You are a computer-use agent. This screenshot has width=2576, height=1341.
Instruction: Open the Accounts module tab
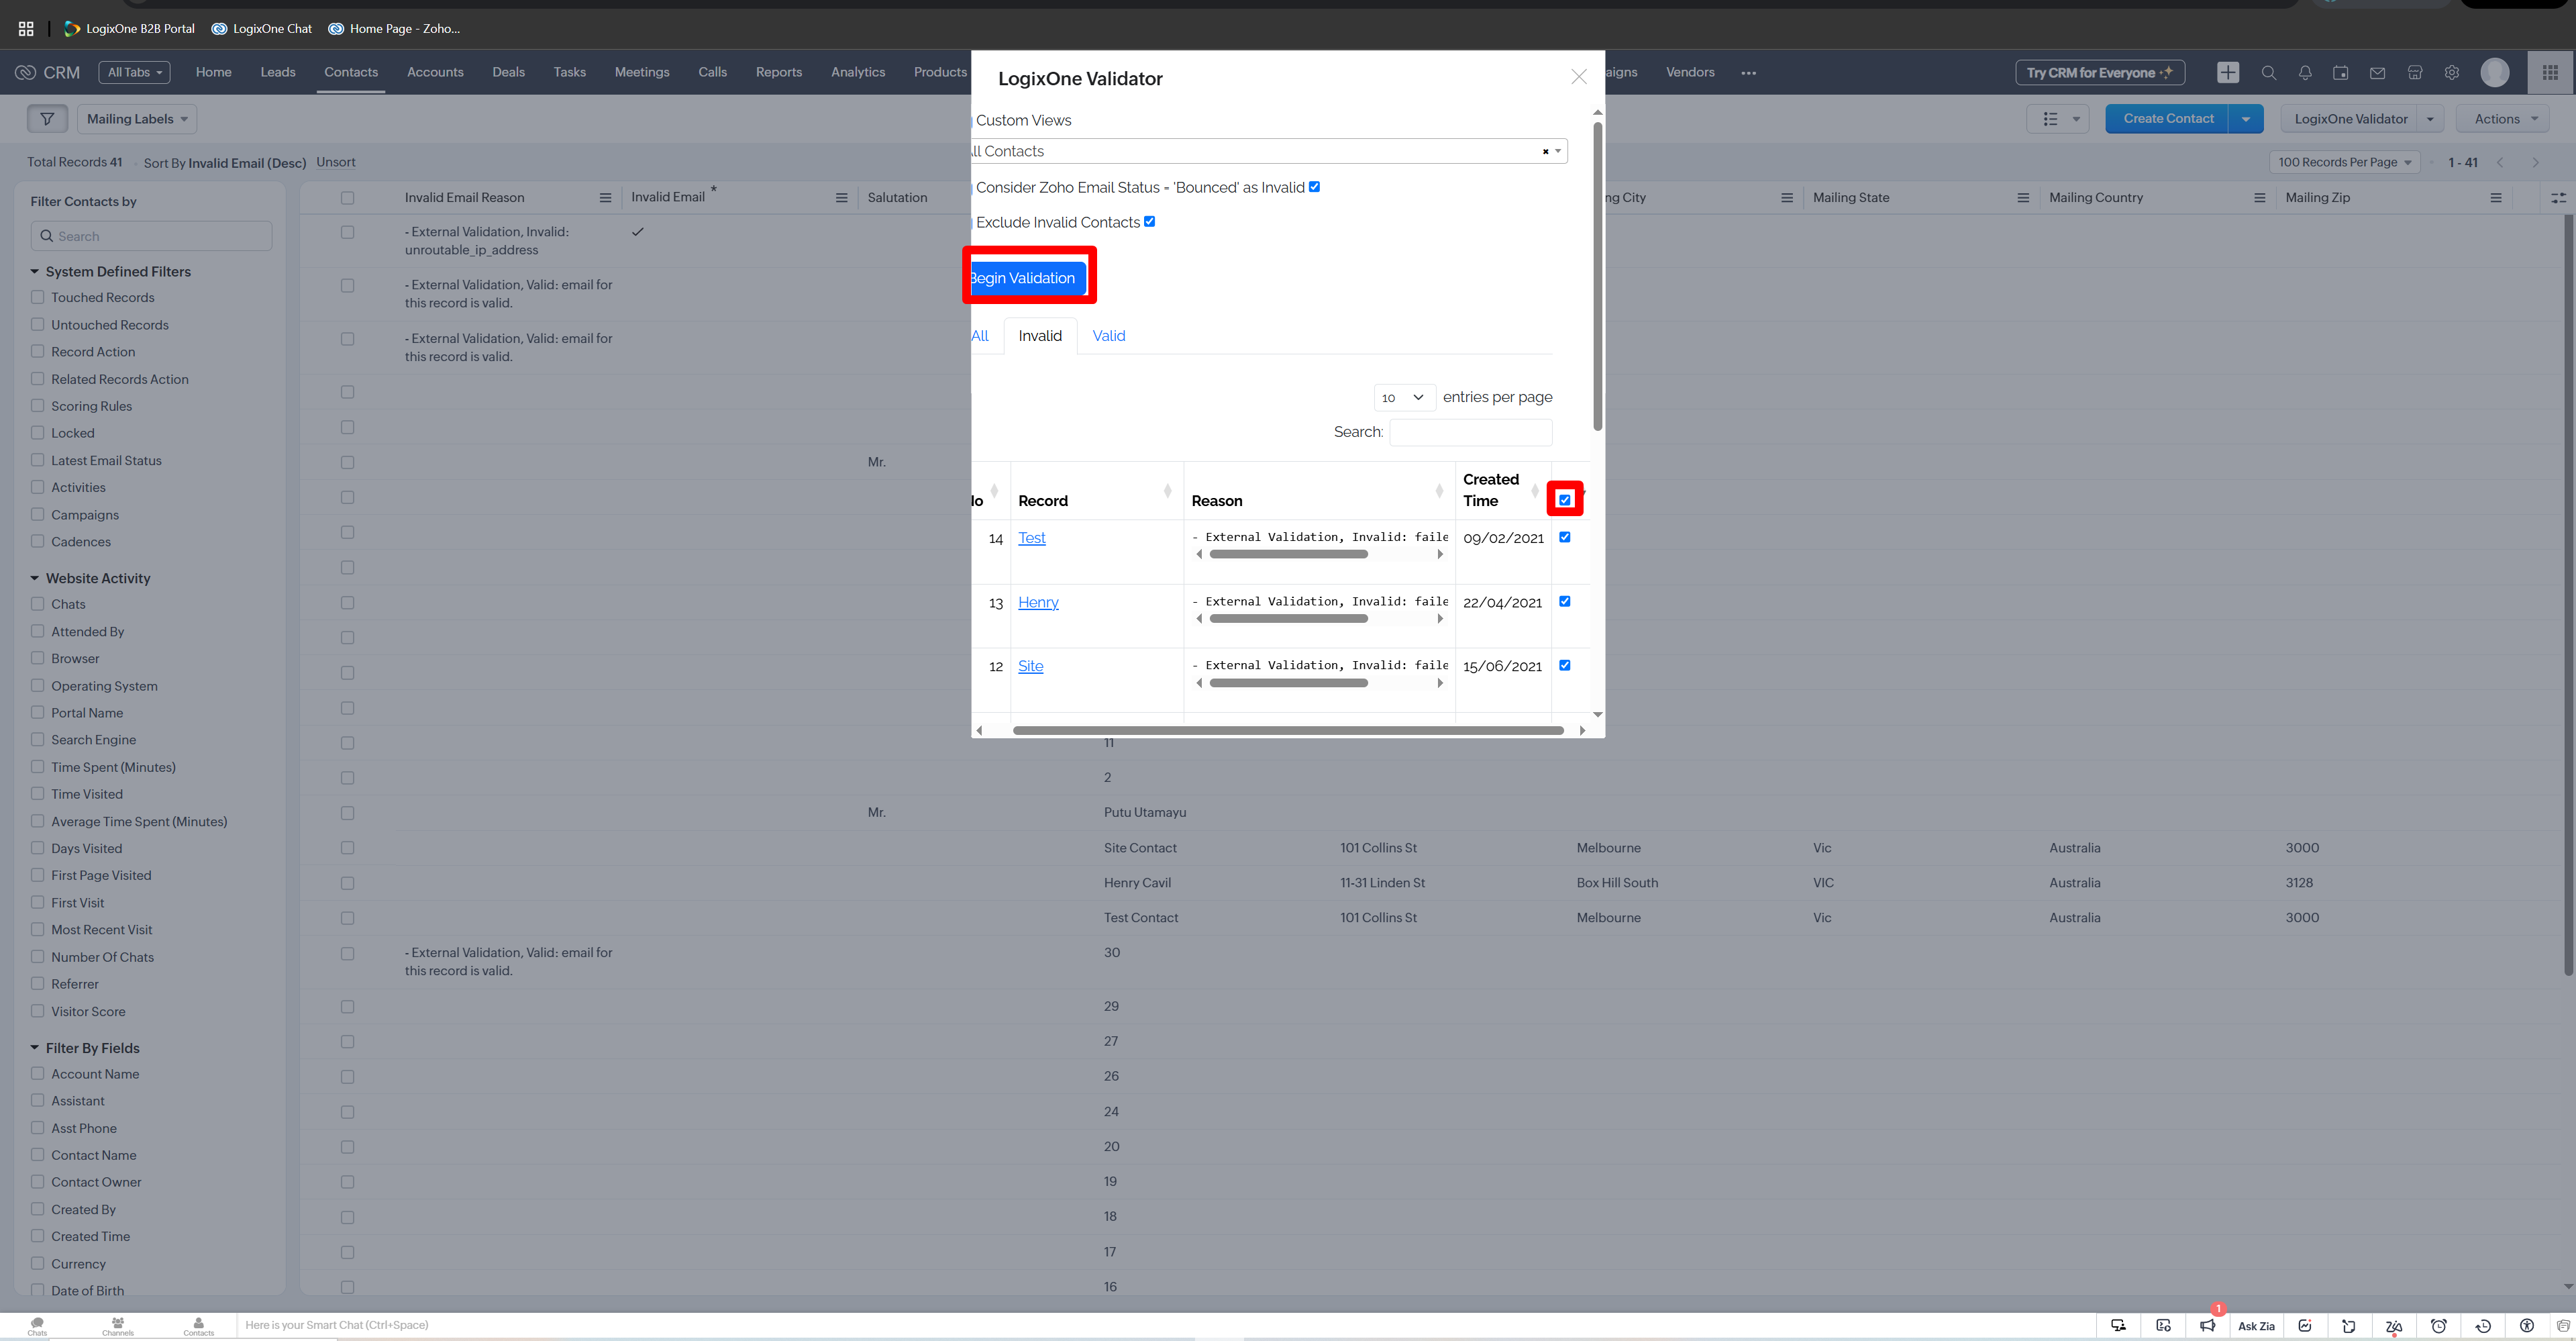(435, 72)
